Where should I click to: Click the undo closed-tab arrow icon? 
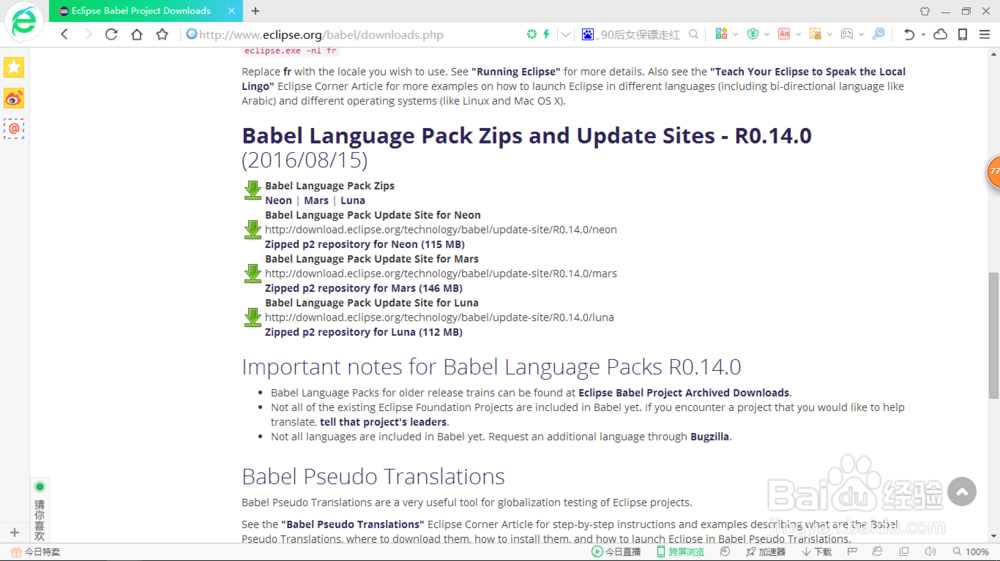pos(909,34)
